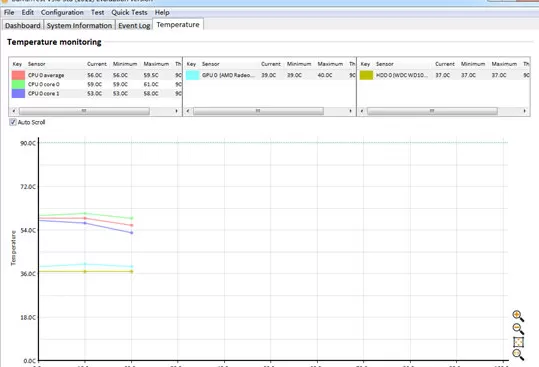Click the GPU sensor list right scroll arrow
Viewport: 539px width, 367px height.
coord(351,111)
